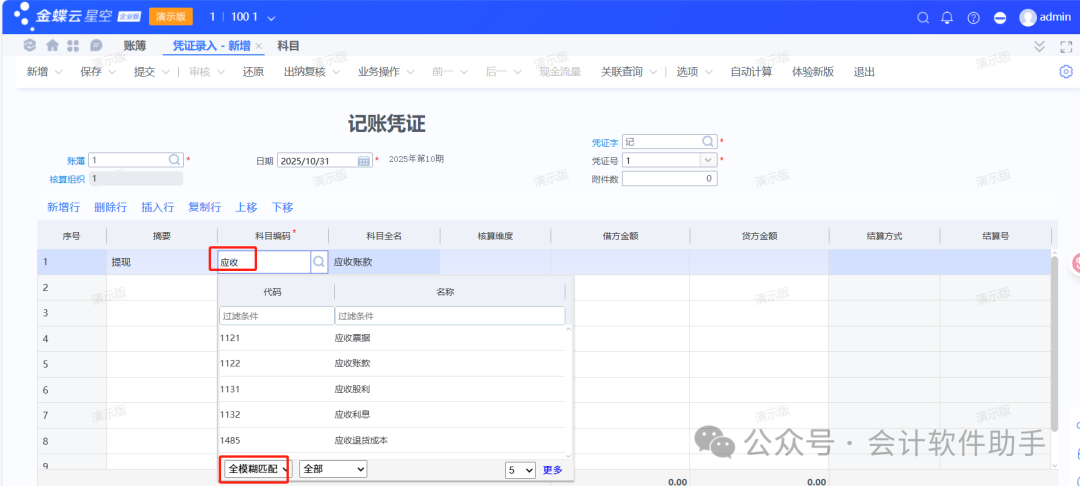Click the calendar icon beside the date field
1080x486 pixels.
364,160
